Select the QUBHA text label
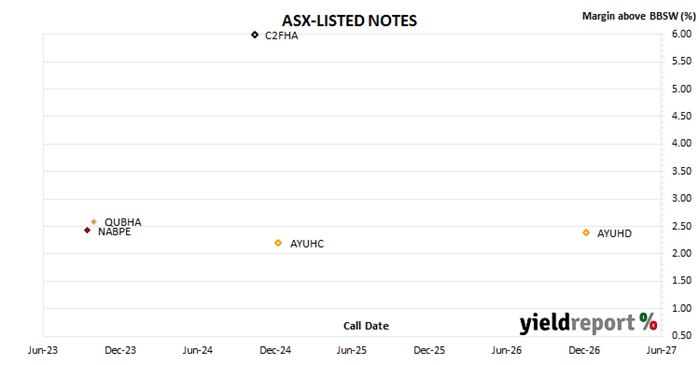The width and height of the screenshot is (699, 365). click(123, 222)
